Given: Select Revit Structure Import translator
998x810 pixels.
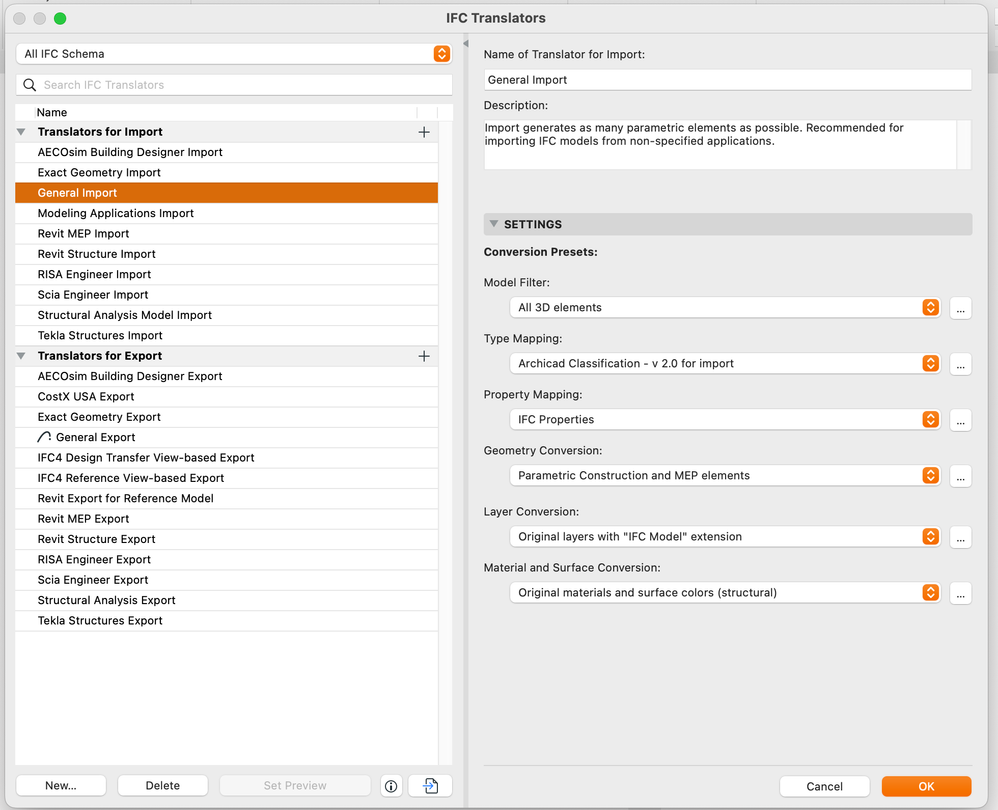Looking at the screenshot, I should click(x=227, y=254).
